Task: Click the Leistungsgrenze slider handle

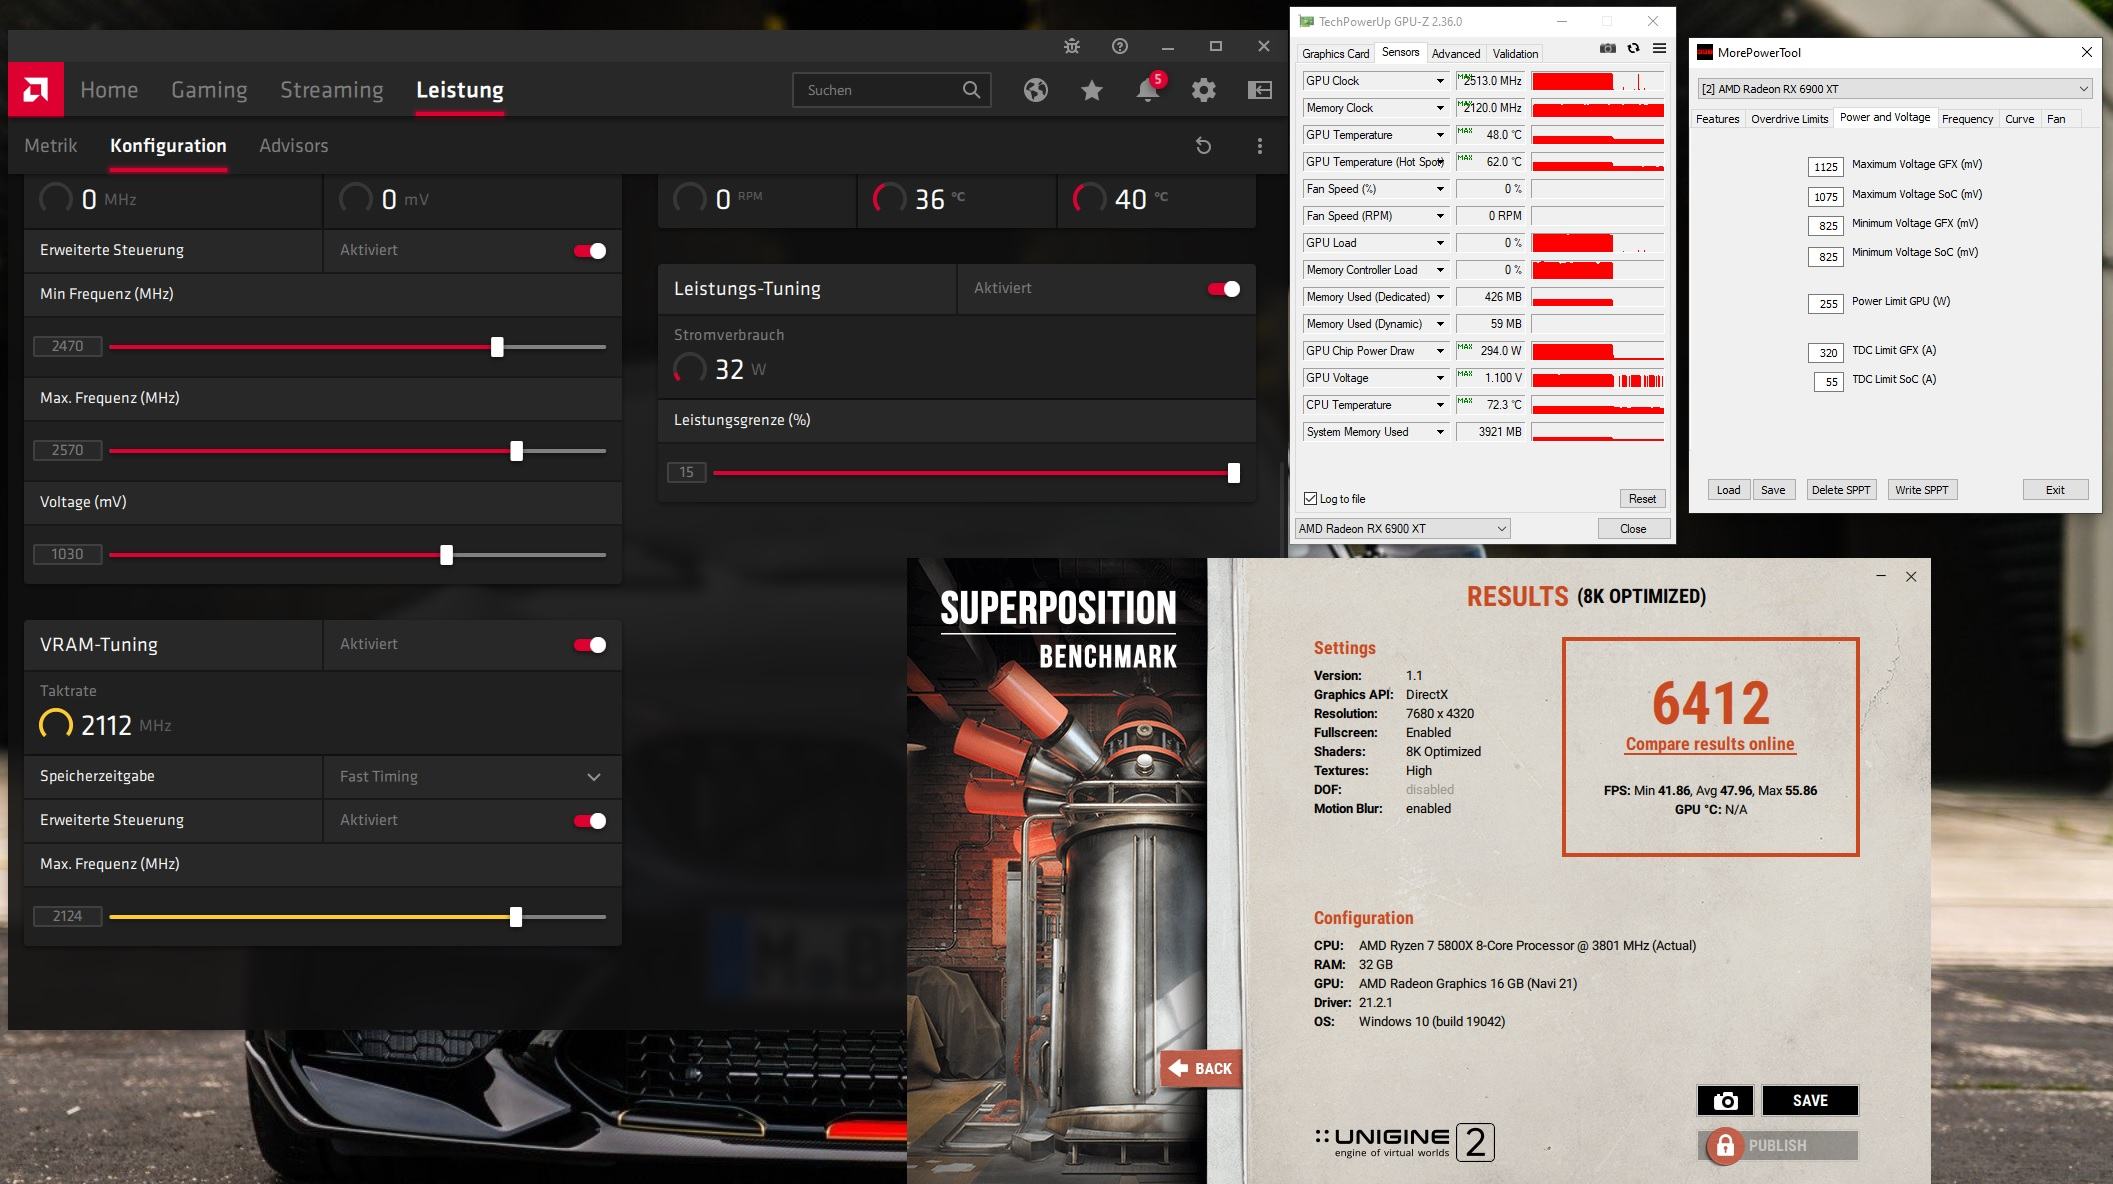Action: tap(1233, 473)
